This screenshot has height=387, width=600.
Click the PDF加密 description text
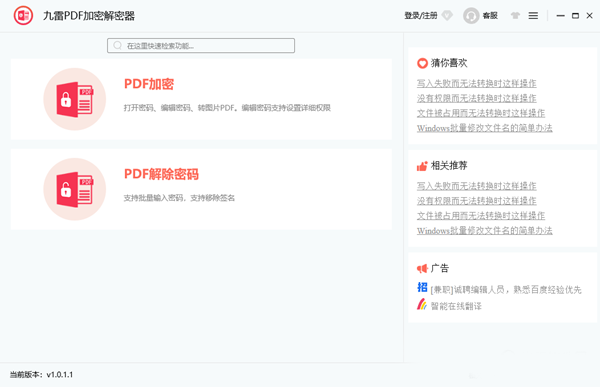click(x=227, y=108)
